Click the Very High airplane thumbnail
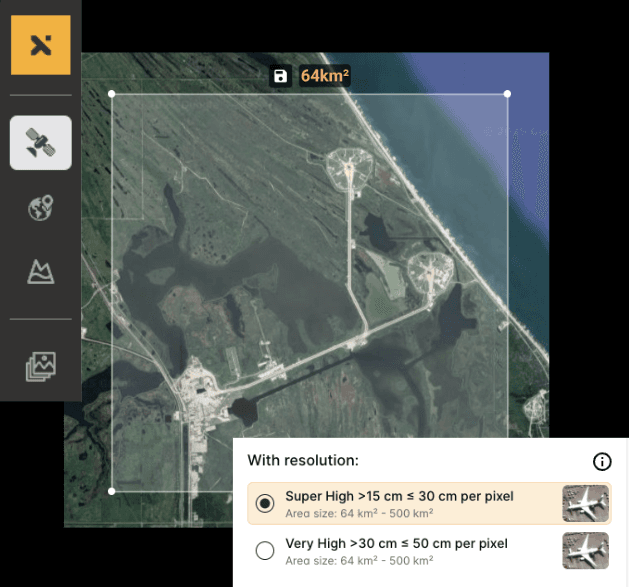This screenshot has width=629, height=587. [585, 551]
